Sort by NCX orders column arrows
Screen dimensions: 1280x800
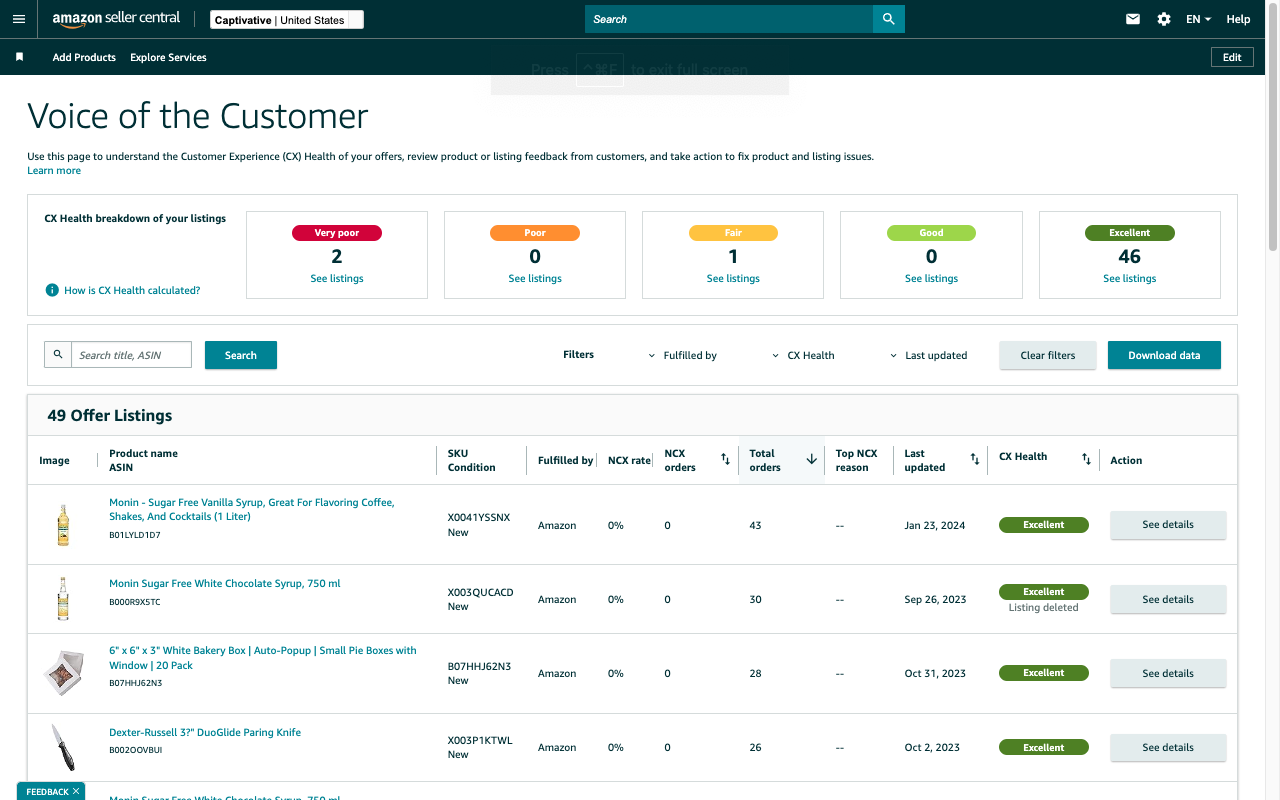coord(725,460)
